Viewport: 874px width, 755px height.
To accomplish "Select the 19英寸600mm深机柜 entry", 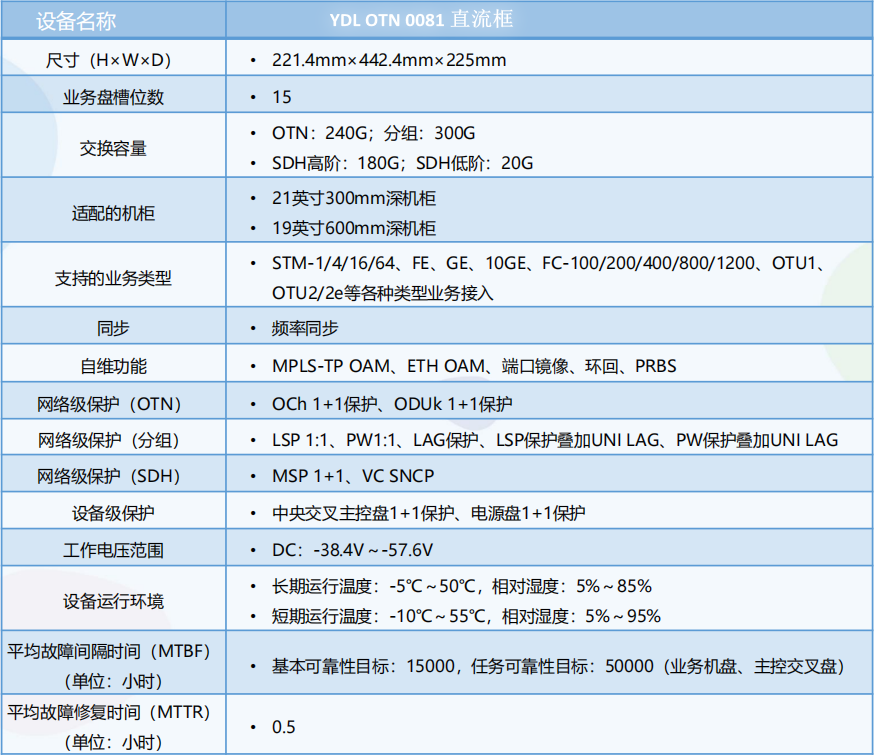I will coord(354,228).
